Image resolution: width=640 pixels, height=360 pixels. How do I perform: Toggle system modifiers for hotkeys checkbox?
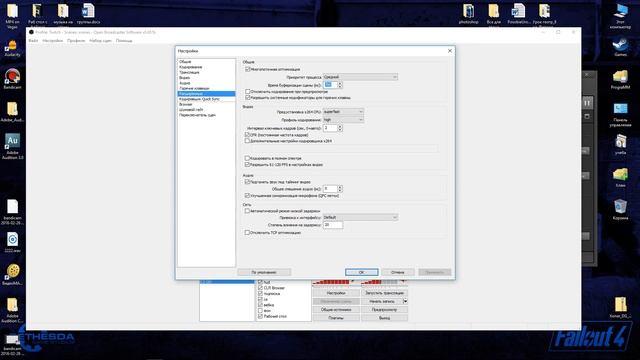click(x=247, y=98)
